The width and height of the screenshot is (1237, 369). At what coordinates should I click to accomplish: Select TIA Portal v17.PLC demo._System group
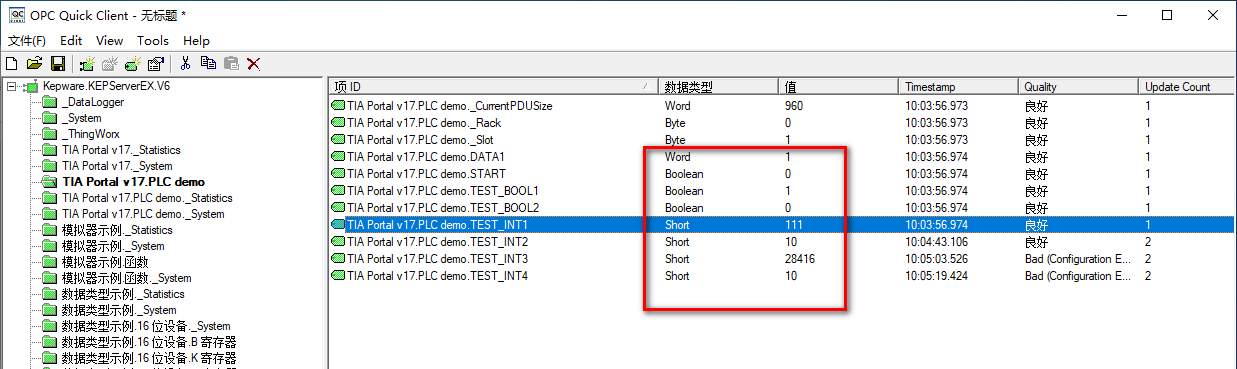(142, 214)
